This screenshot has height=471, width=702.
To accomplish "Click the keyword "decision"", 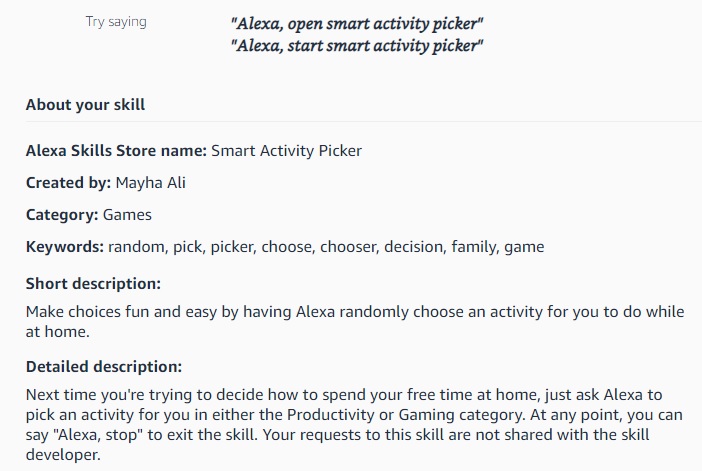I will pyautogui.click(x=413, y=246).
